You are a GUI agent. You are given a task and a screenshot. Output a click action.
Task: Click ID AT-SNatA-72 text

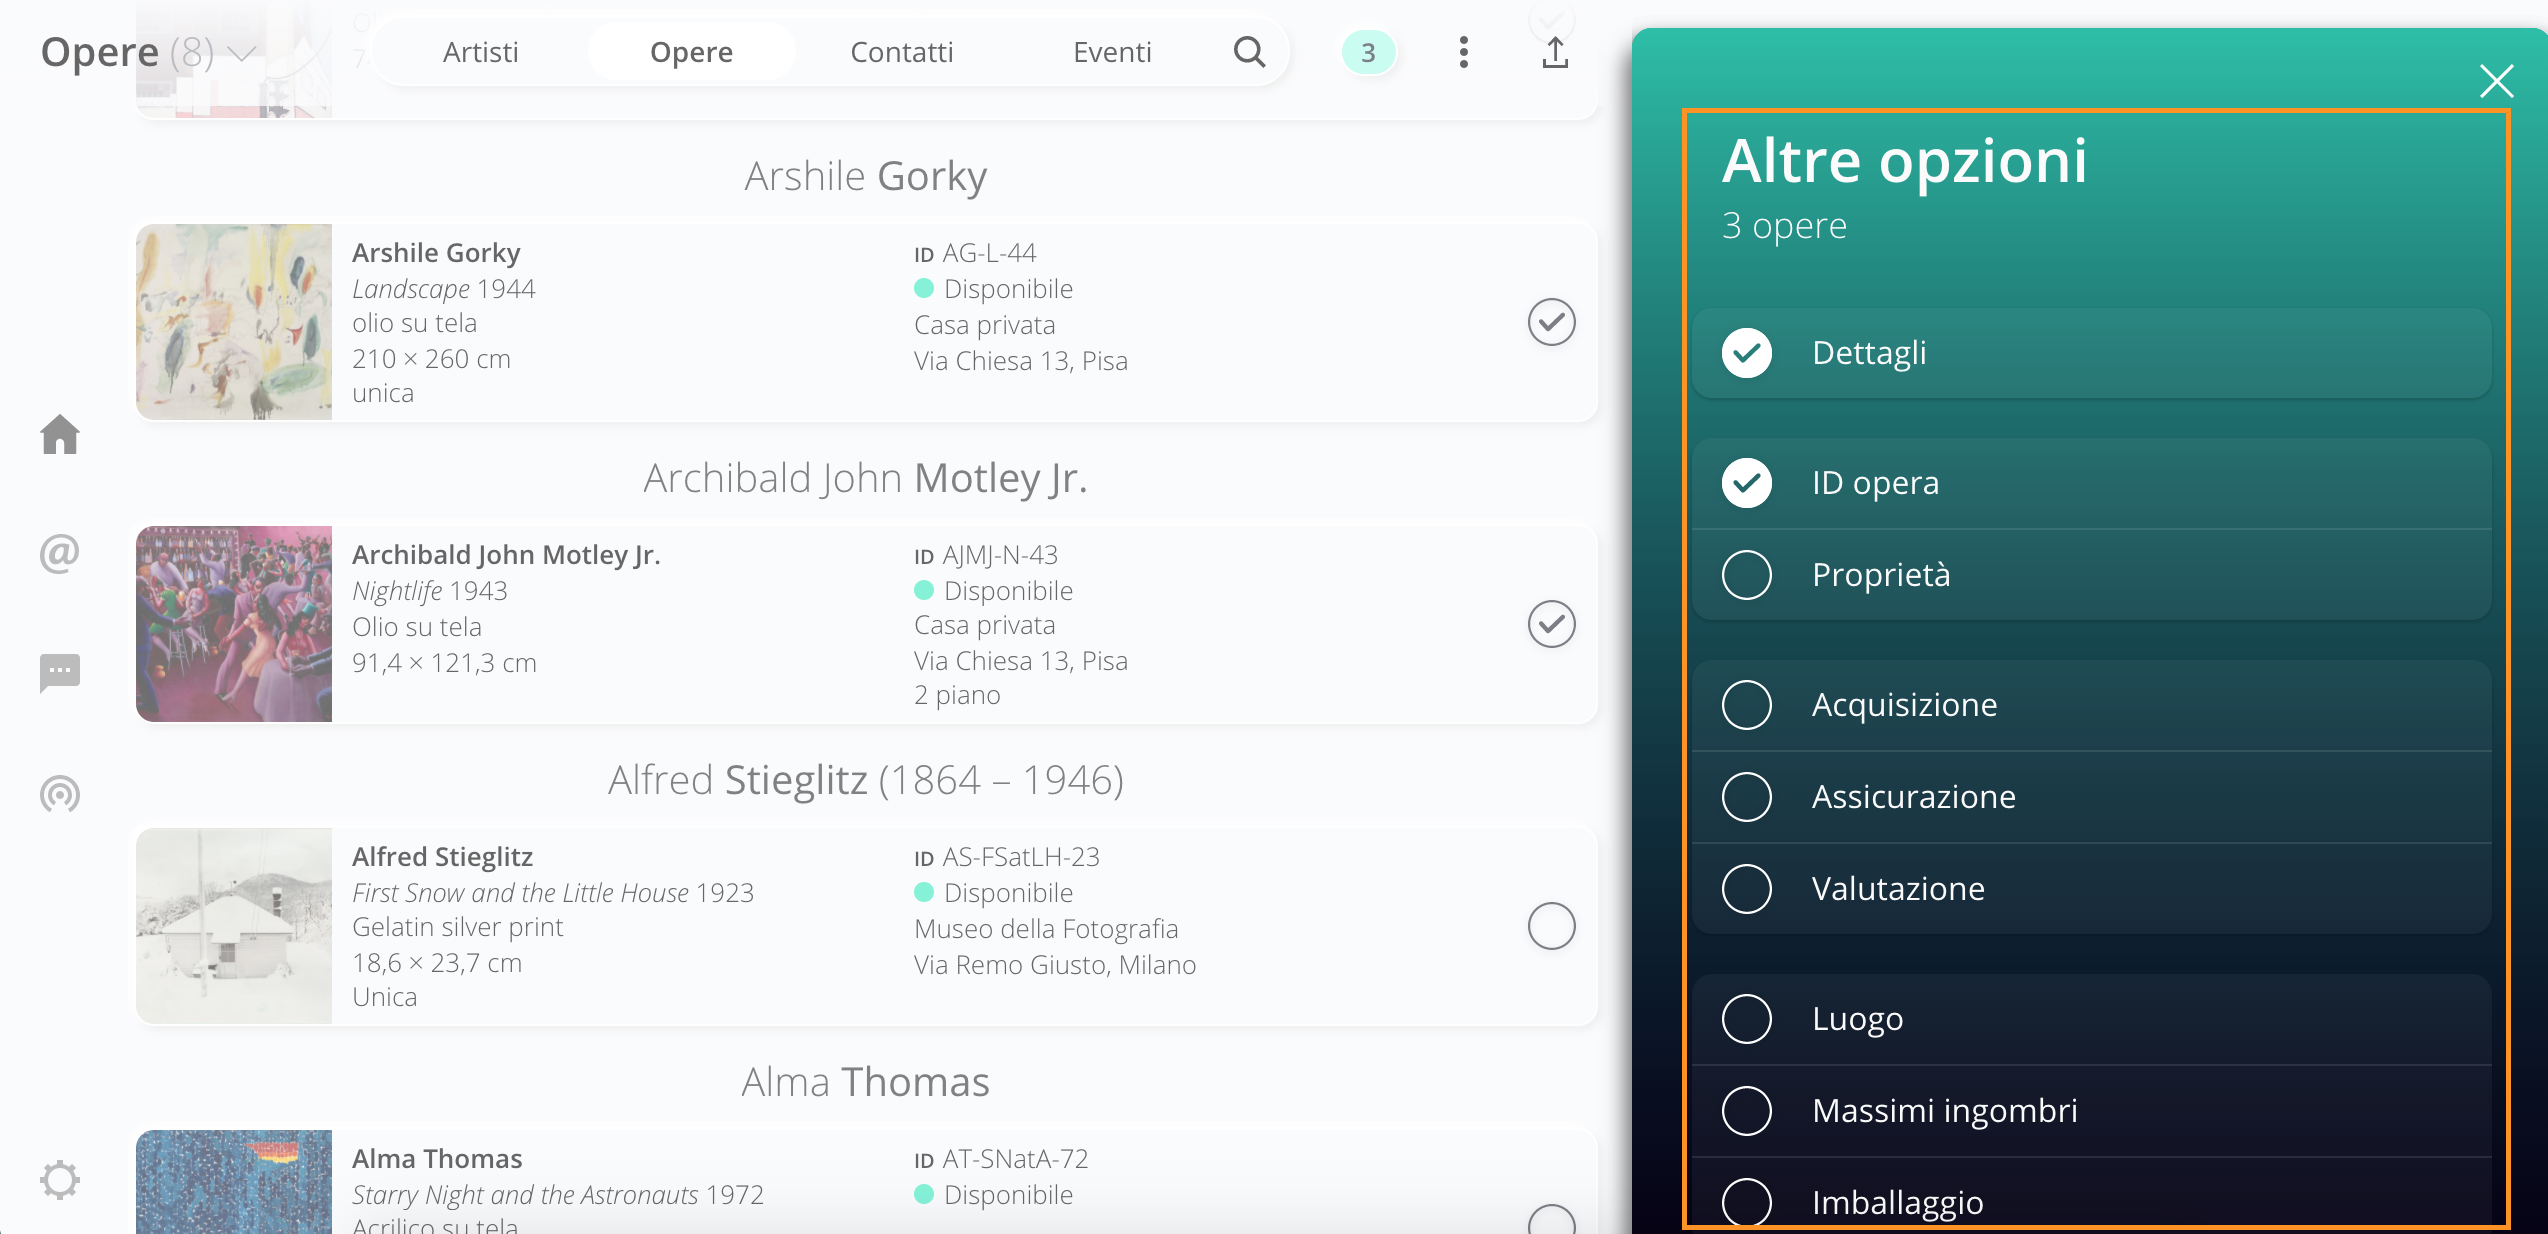[1001, 1159]
